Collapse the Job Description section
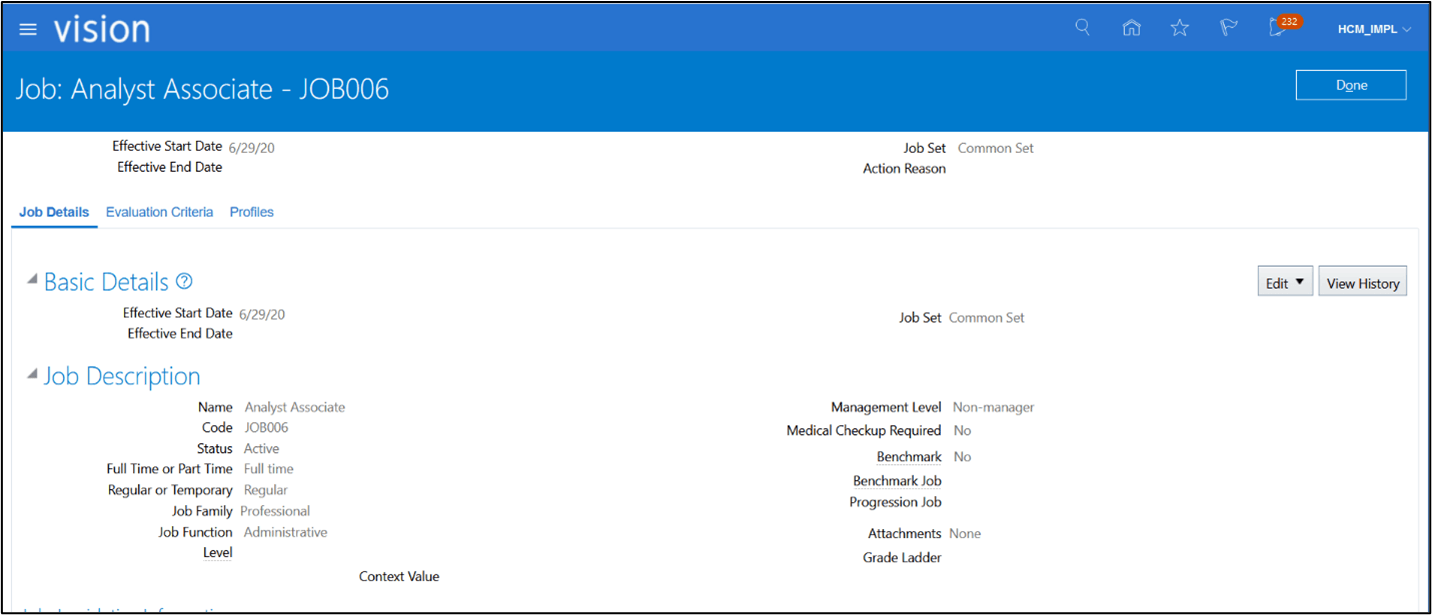Image resolution: width=1432 pixels, height=615 pixels. 31,375
